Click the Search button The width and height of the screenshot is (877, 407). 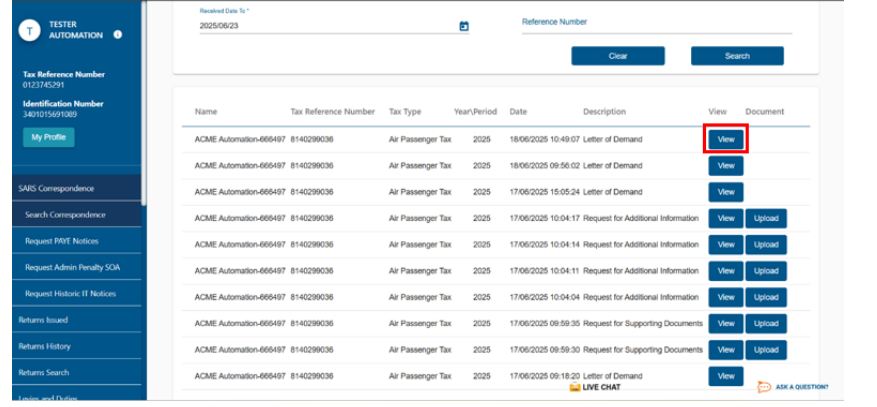(737, 56)
